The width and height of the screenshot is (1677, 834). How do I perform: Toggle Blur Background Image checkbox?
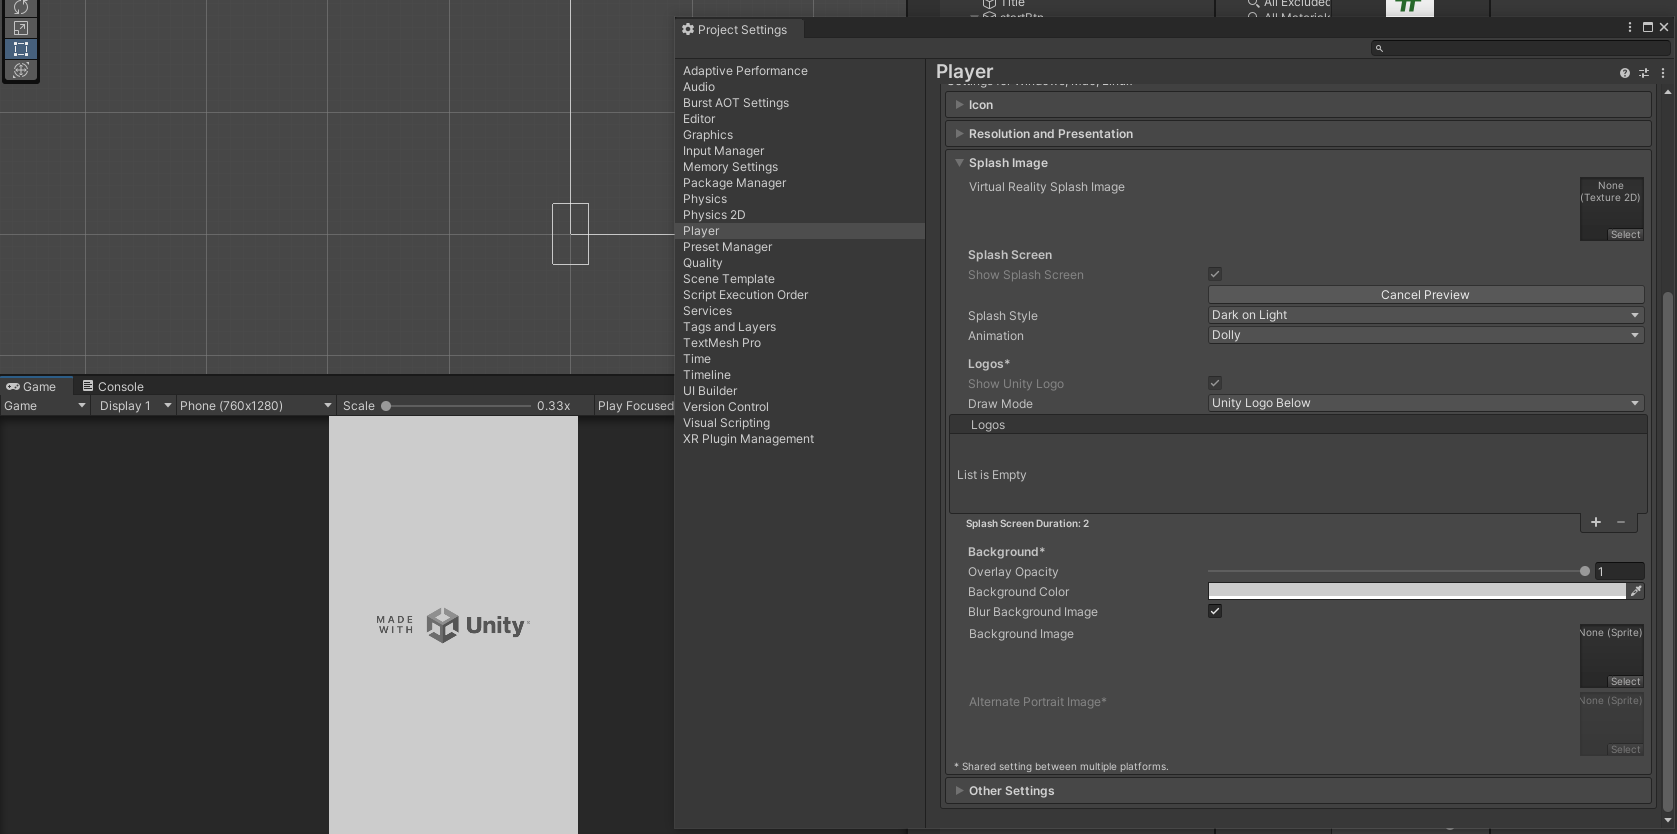click(x=1215, y=611)
